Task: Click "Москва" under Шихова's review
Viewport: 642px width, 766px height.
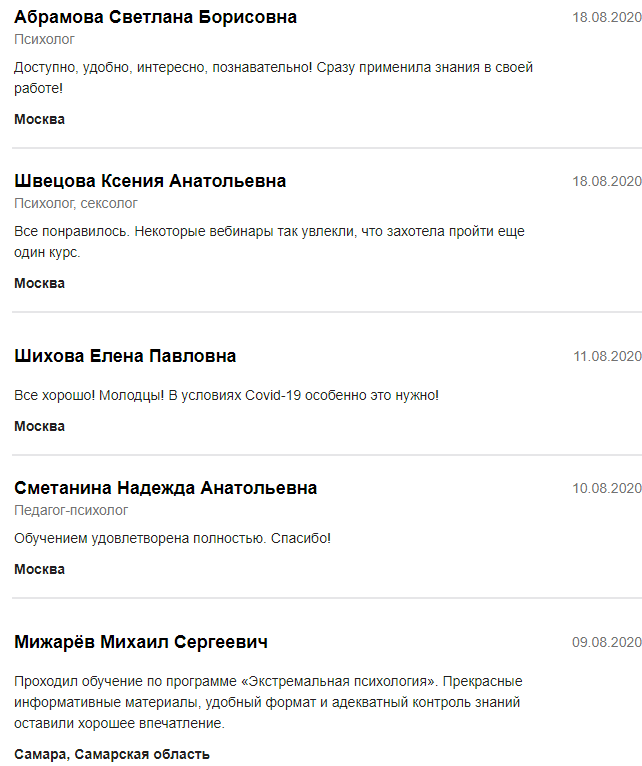Action: 39,426
